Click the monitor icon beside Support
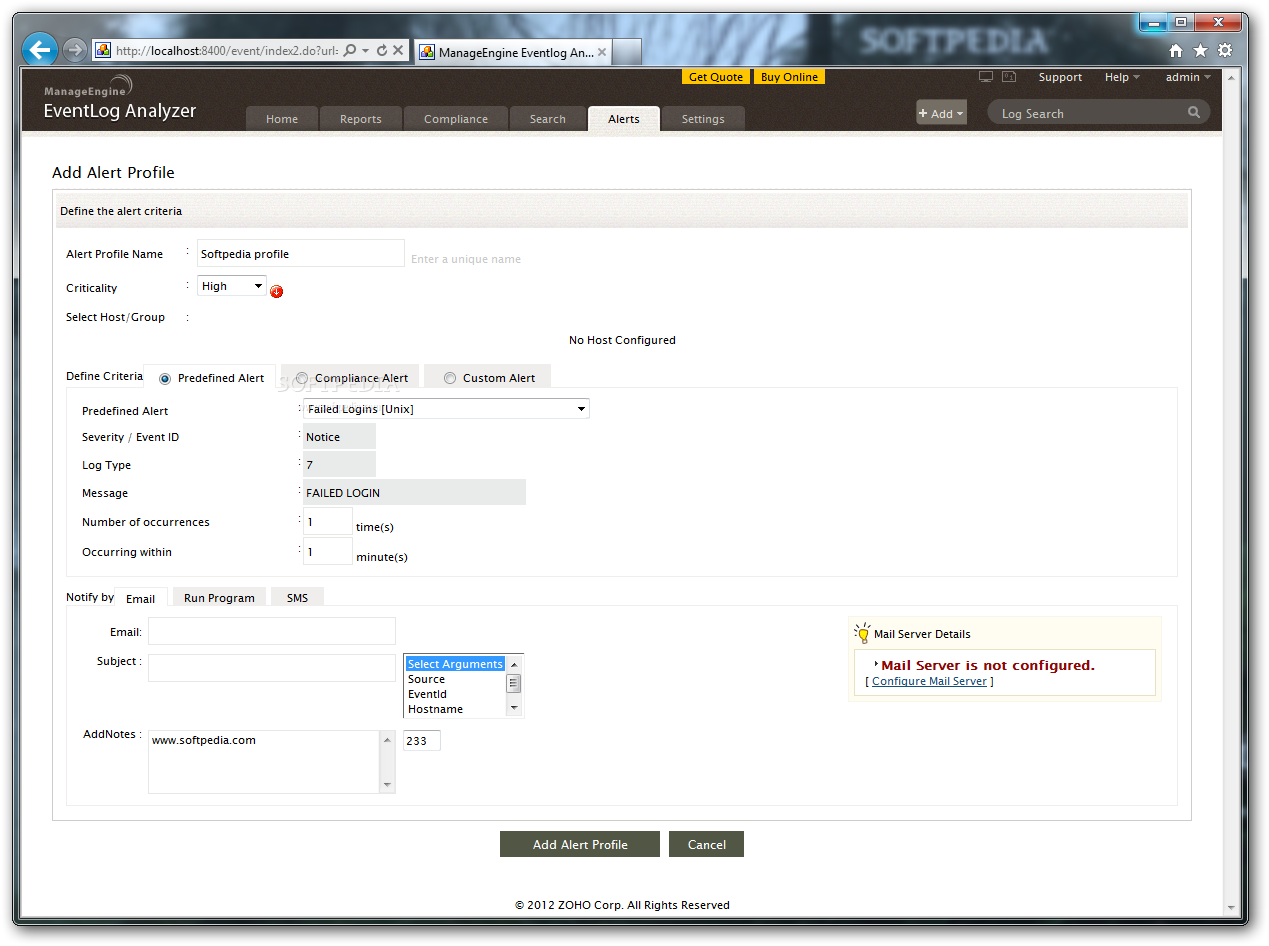The image size is (1269, 946). tap(986, 77)
